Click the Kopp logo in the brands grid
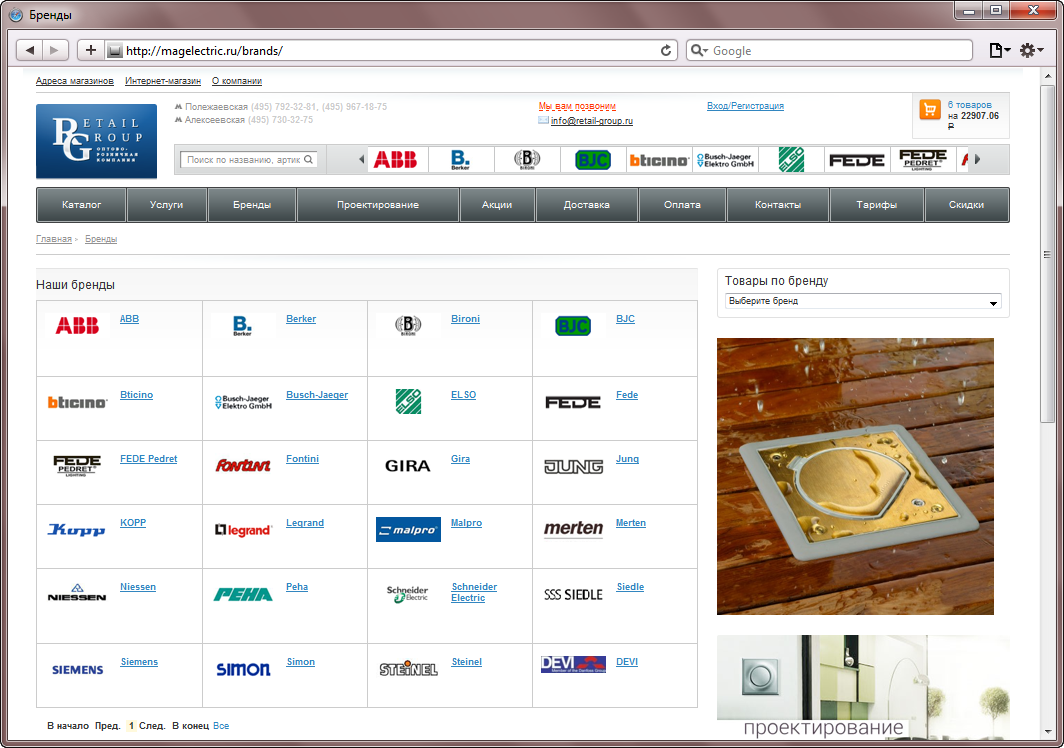Viewport: 1064px width, 748px height. pyautogui.click(x=77, y=529)
